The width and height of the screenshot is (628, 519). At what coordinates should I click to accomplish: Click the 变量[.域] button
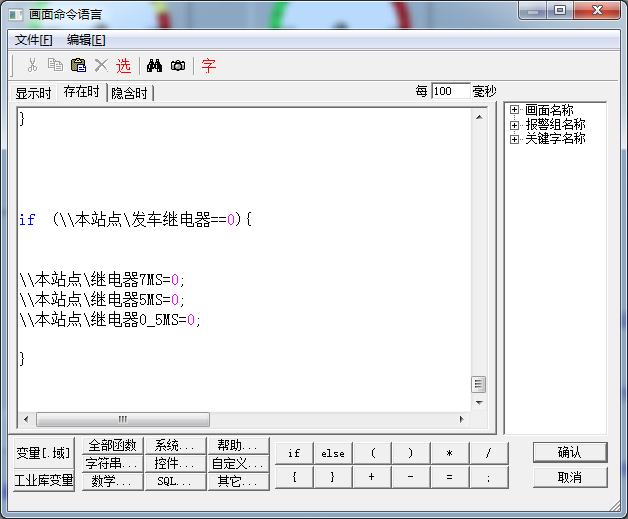coord(44,453)
